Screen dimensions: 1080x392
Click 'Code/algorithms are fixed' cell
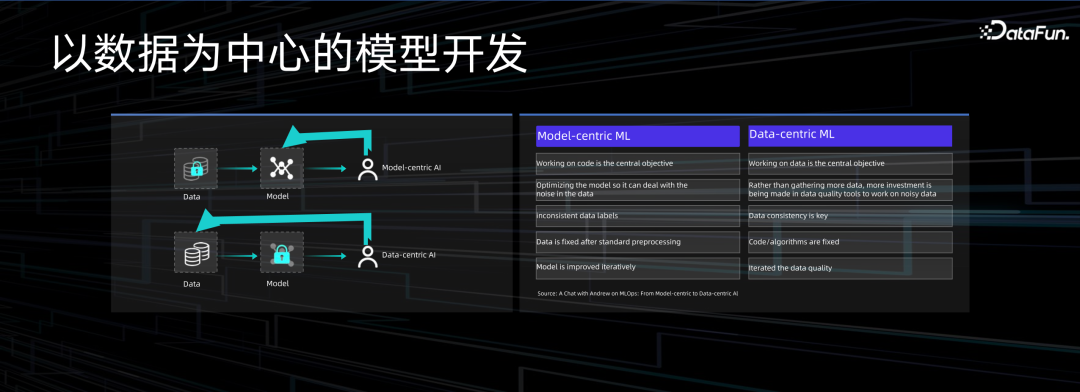click(850, 242)
